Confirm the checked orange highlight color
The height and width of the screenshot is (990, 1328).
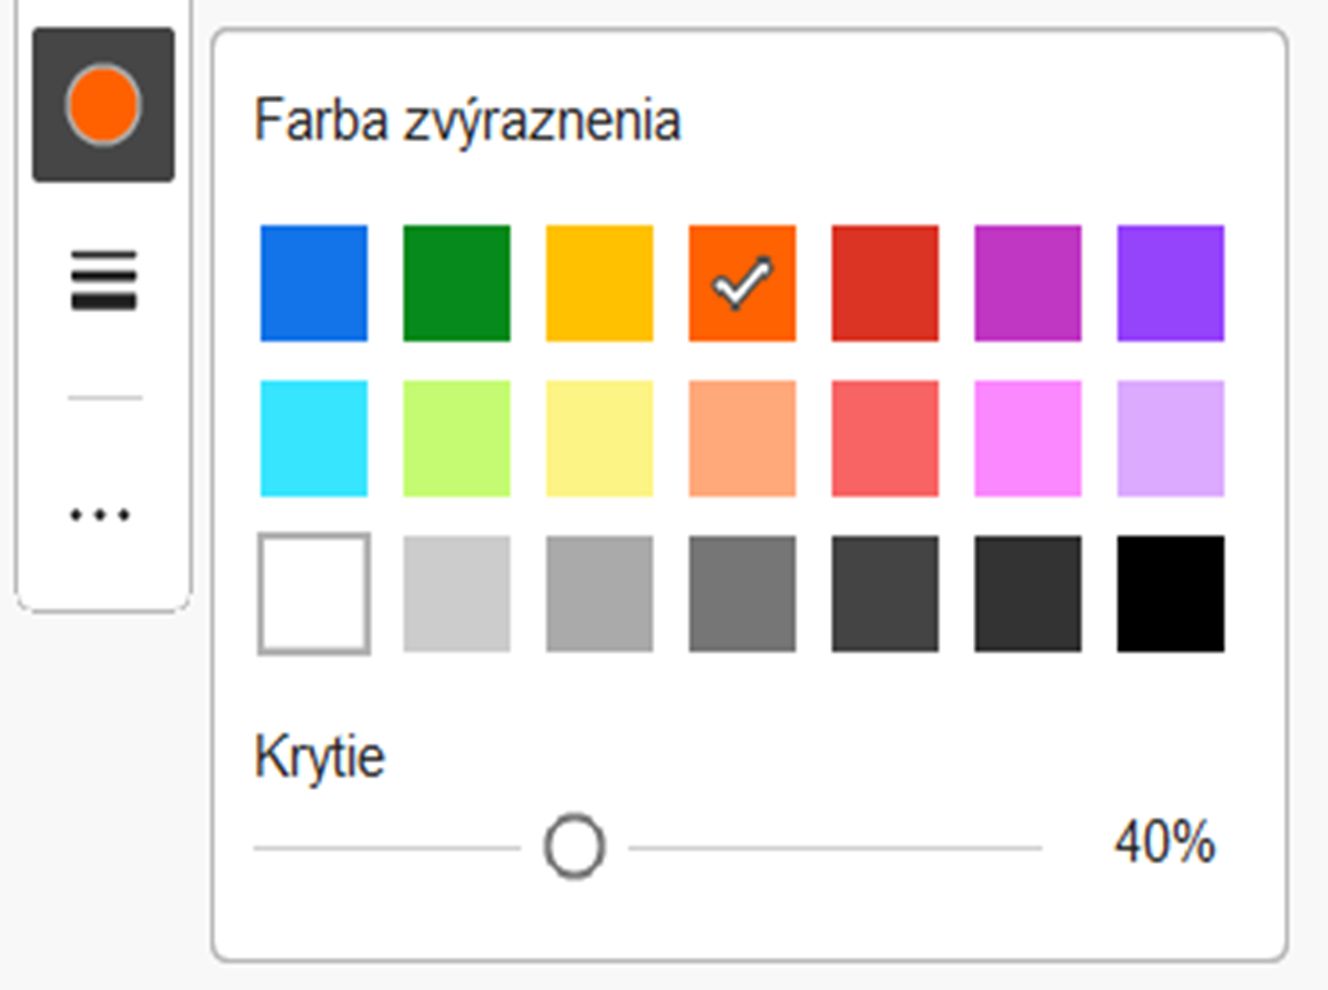point(741,283)
